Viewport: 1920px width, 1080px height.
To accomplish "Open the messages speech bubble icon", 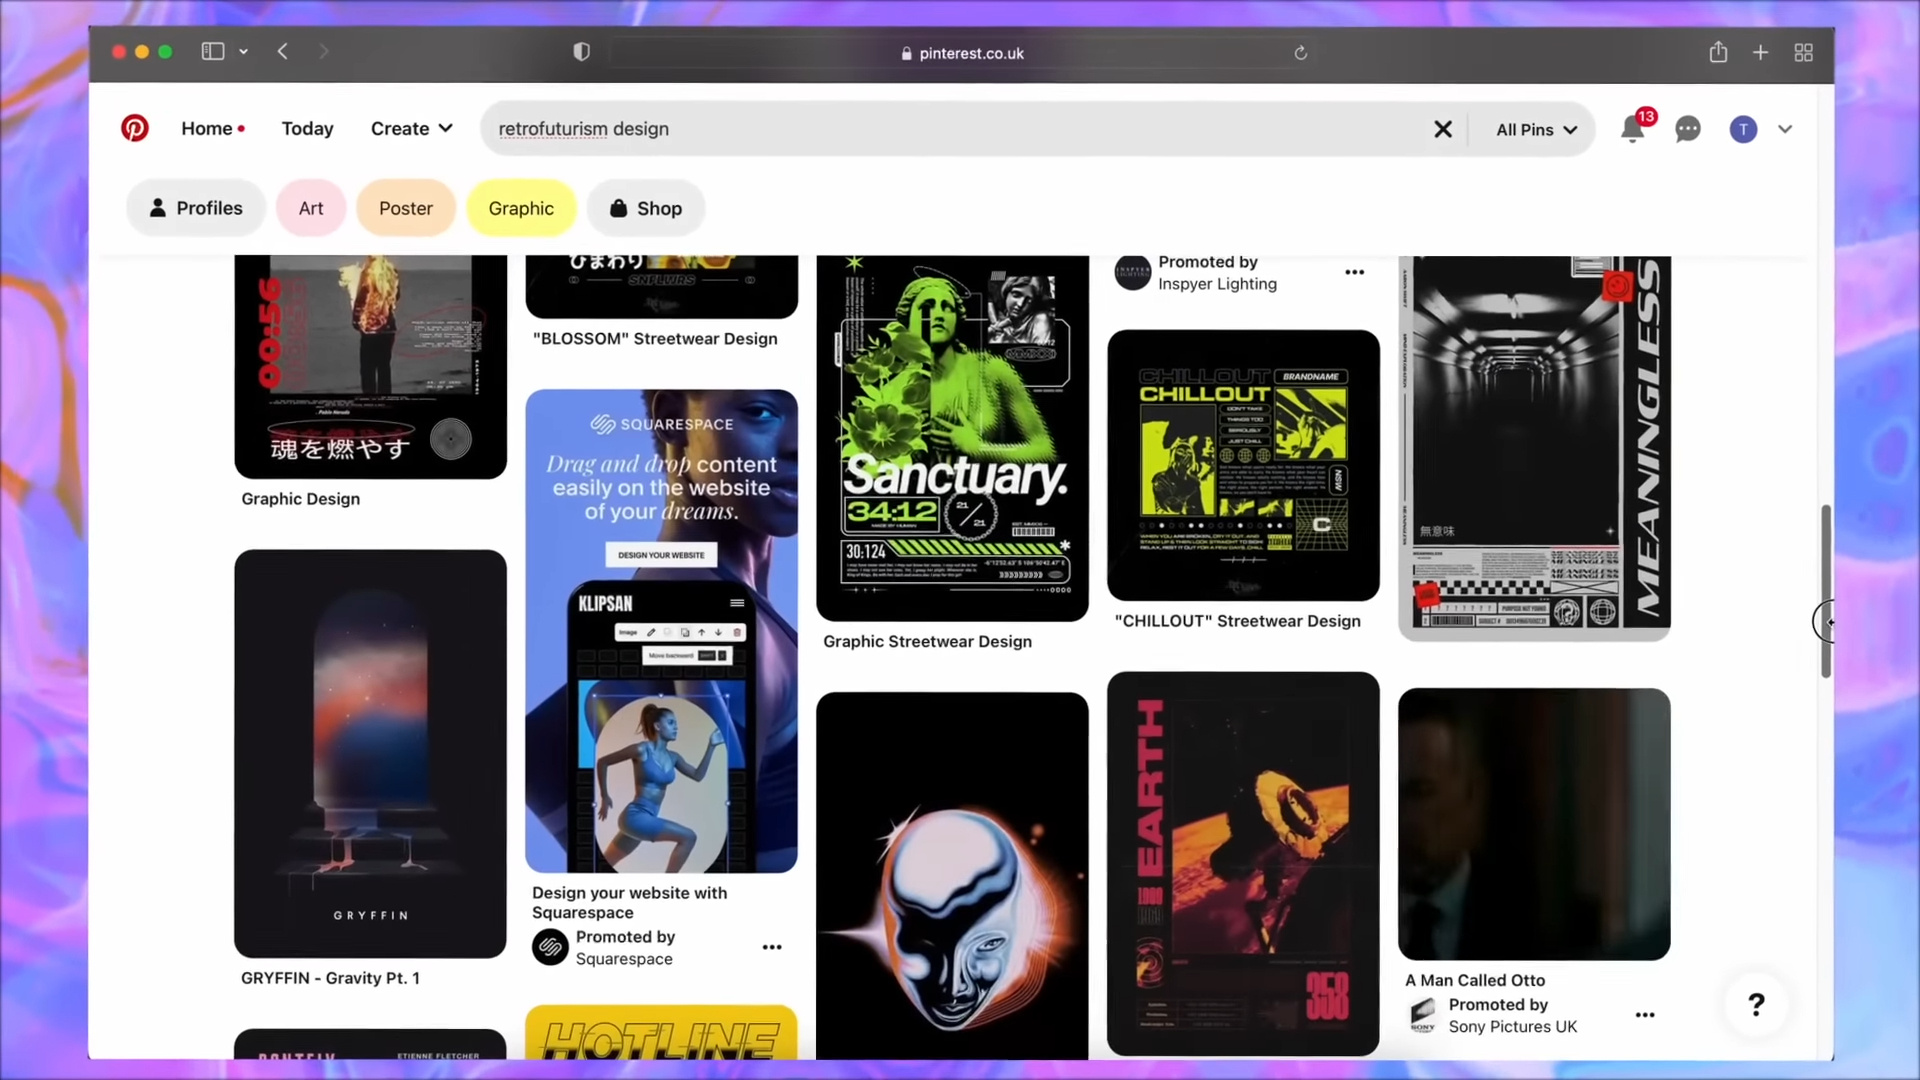I will (1688, 130).
